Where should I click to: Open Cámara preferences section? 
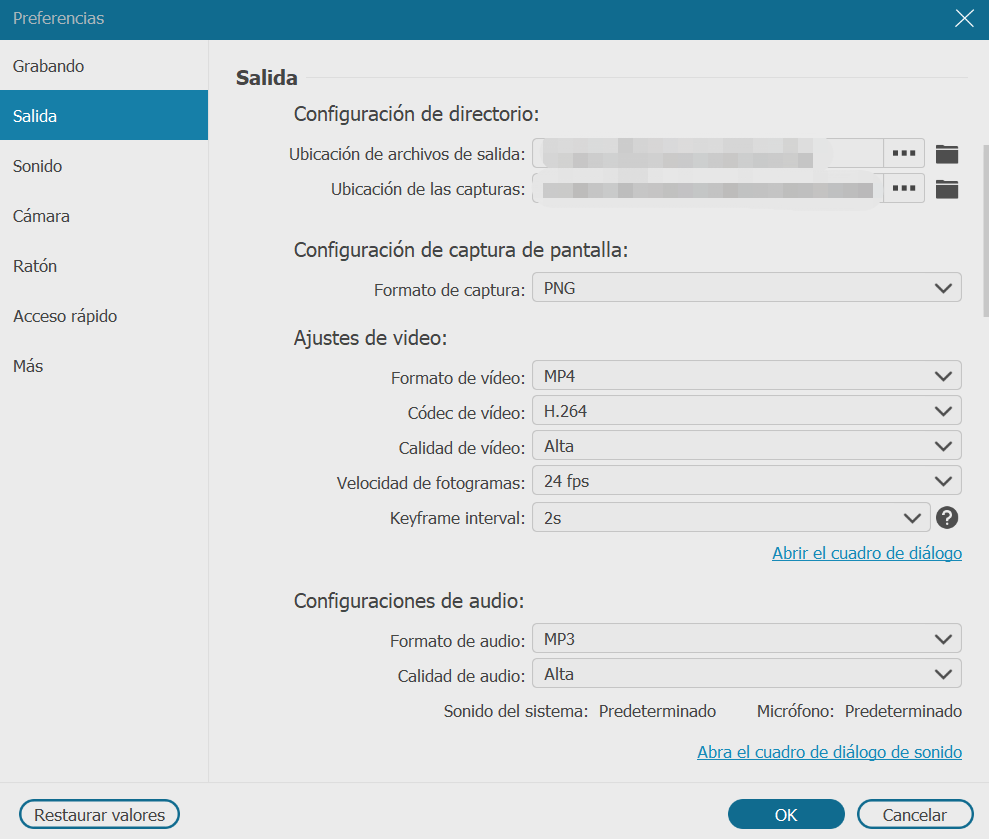[104, 216]
